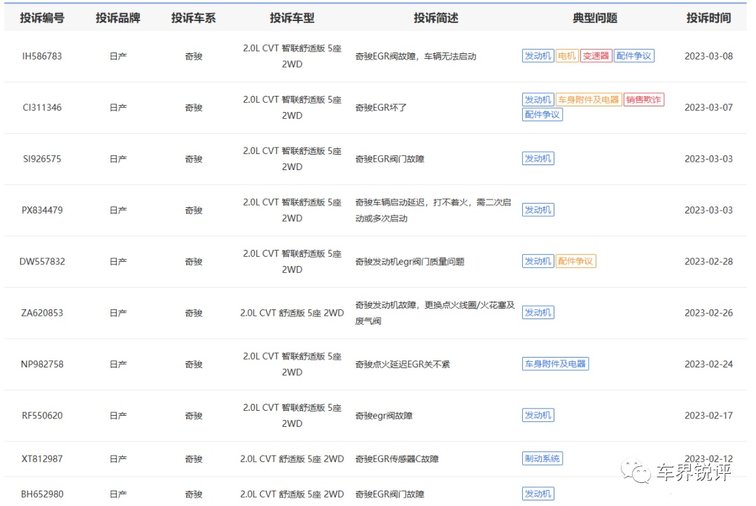
Task: Select the 发动机 tag in row RF550620
Action: click(x=538, y=416)
